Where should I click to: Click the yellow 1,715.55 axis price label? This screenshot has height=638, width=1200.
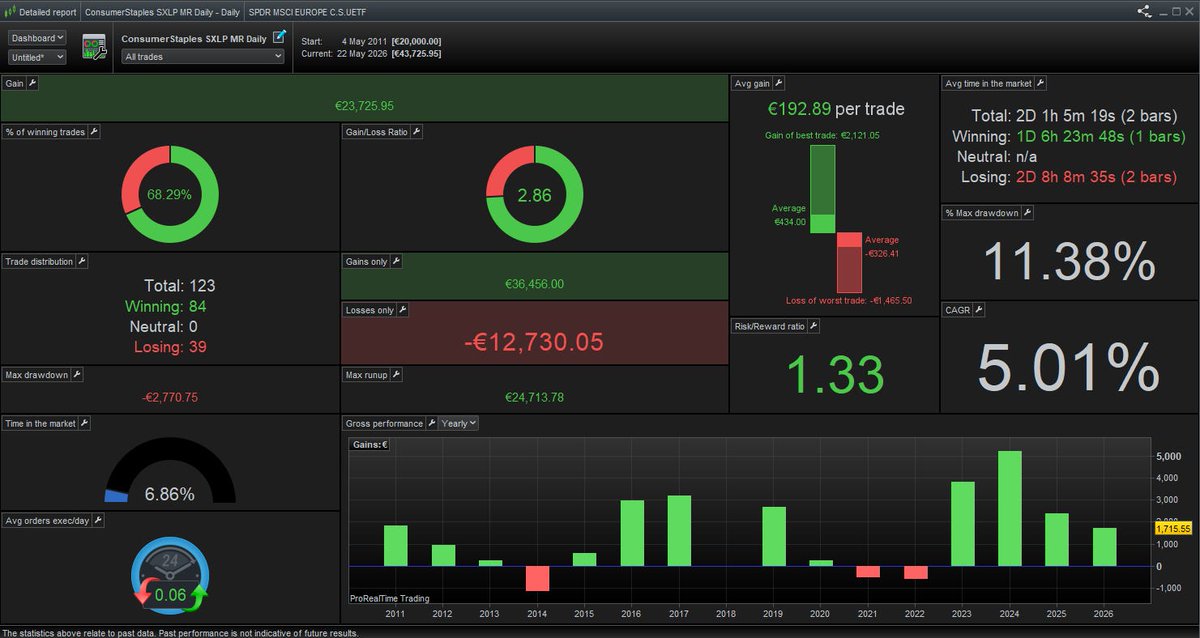[x=1174, y=527]
